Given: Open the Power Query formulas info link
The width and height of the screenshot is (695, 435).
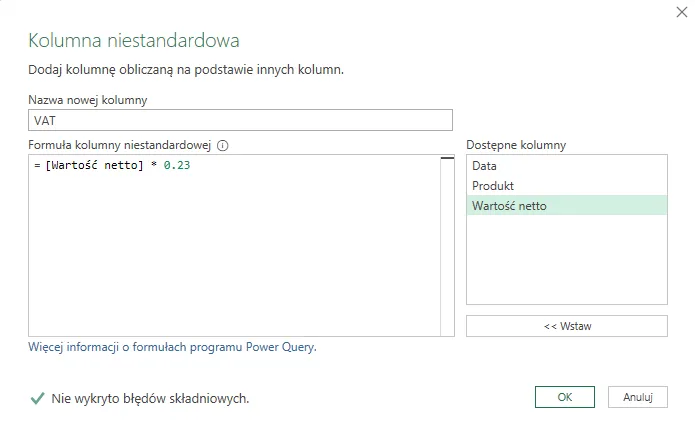Looking at the screenshot, I should 172,348.
